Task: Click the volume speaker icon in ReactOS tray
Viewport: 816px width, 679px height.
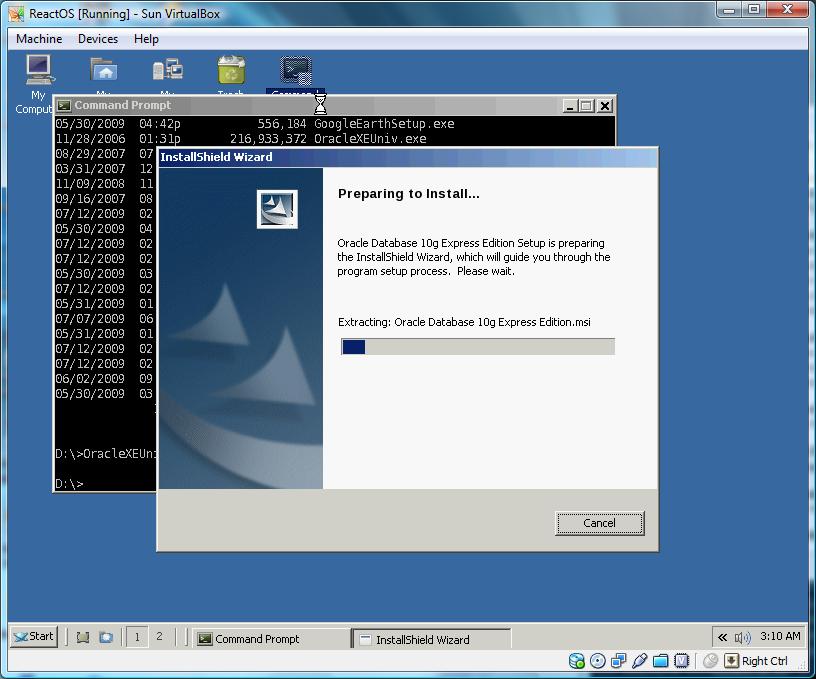Action: 742,637
